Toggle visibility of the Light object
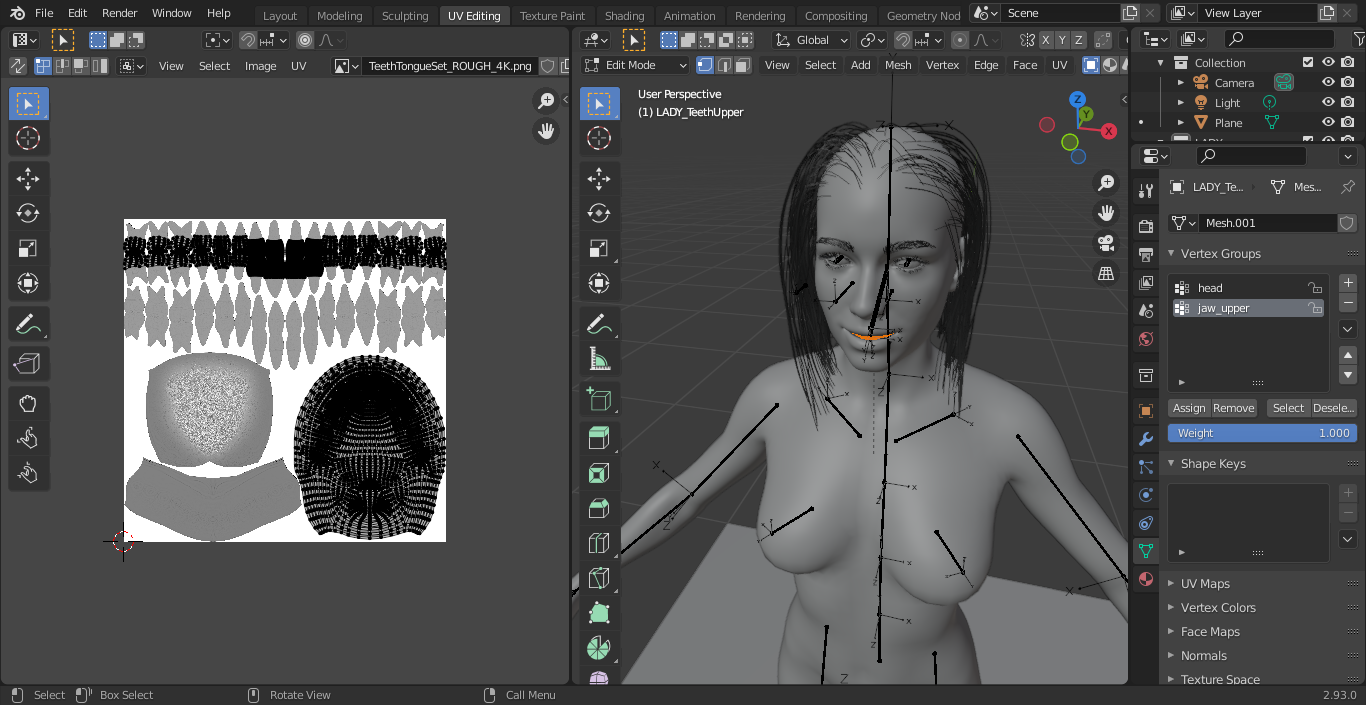The image size is (1366, 705). 1328,103
